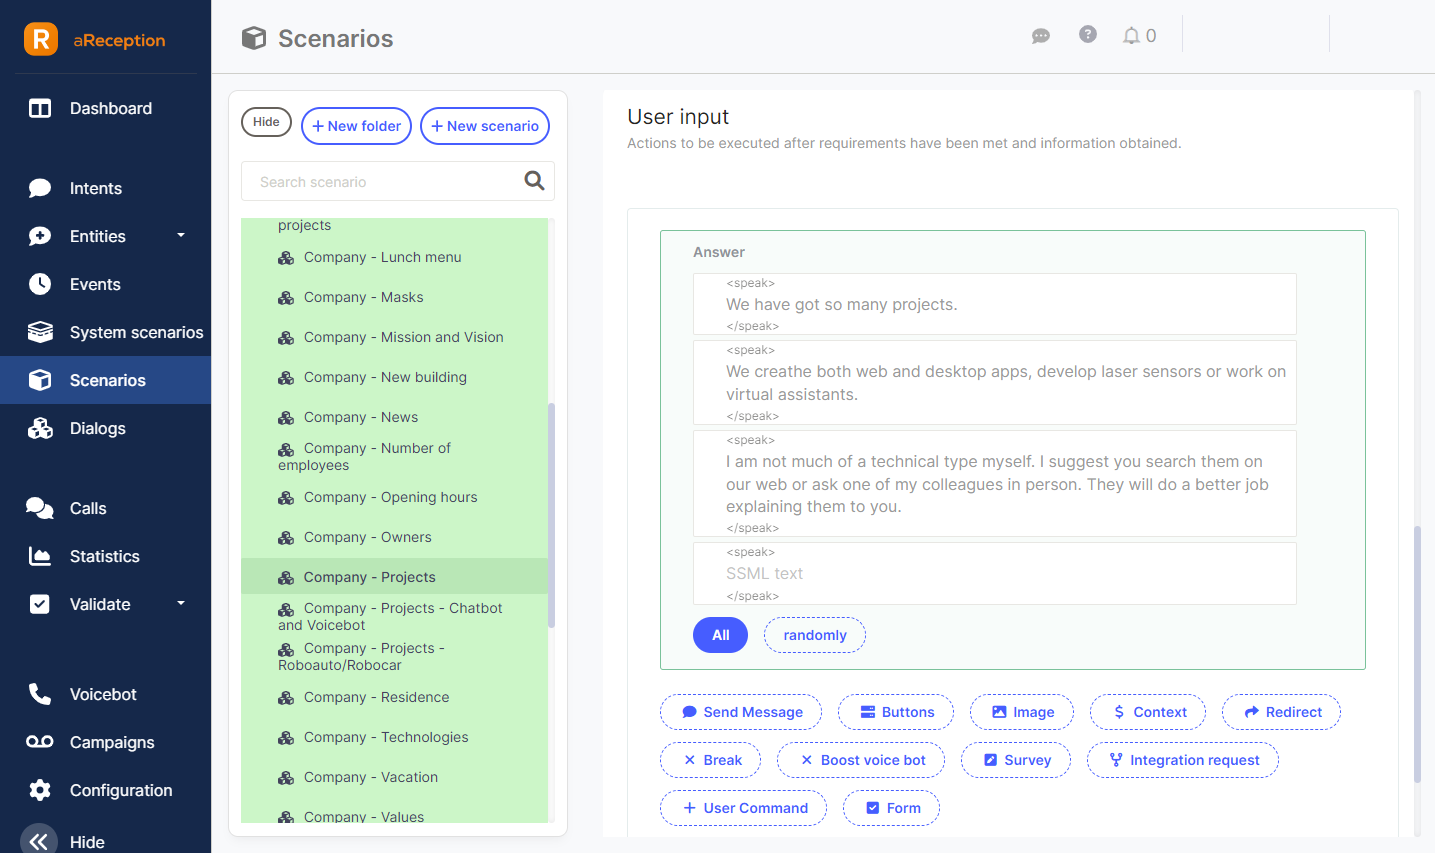Click the icon beside Company - Technologies
This screenshot has width=1435, height=853.
click(x=286, y=738)
